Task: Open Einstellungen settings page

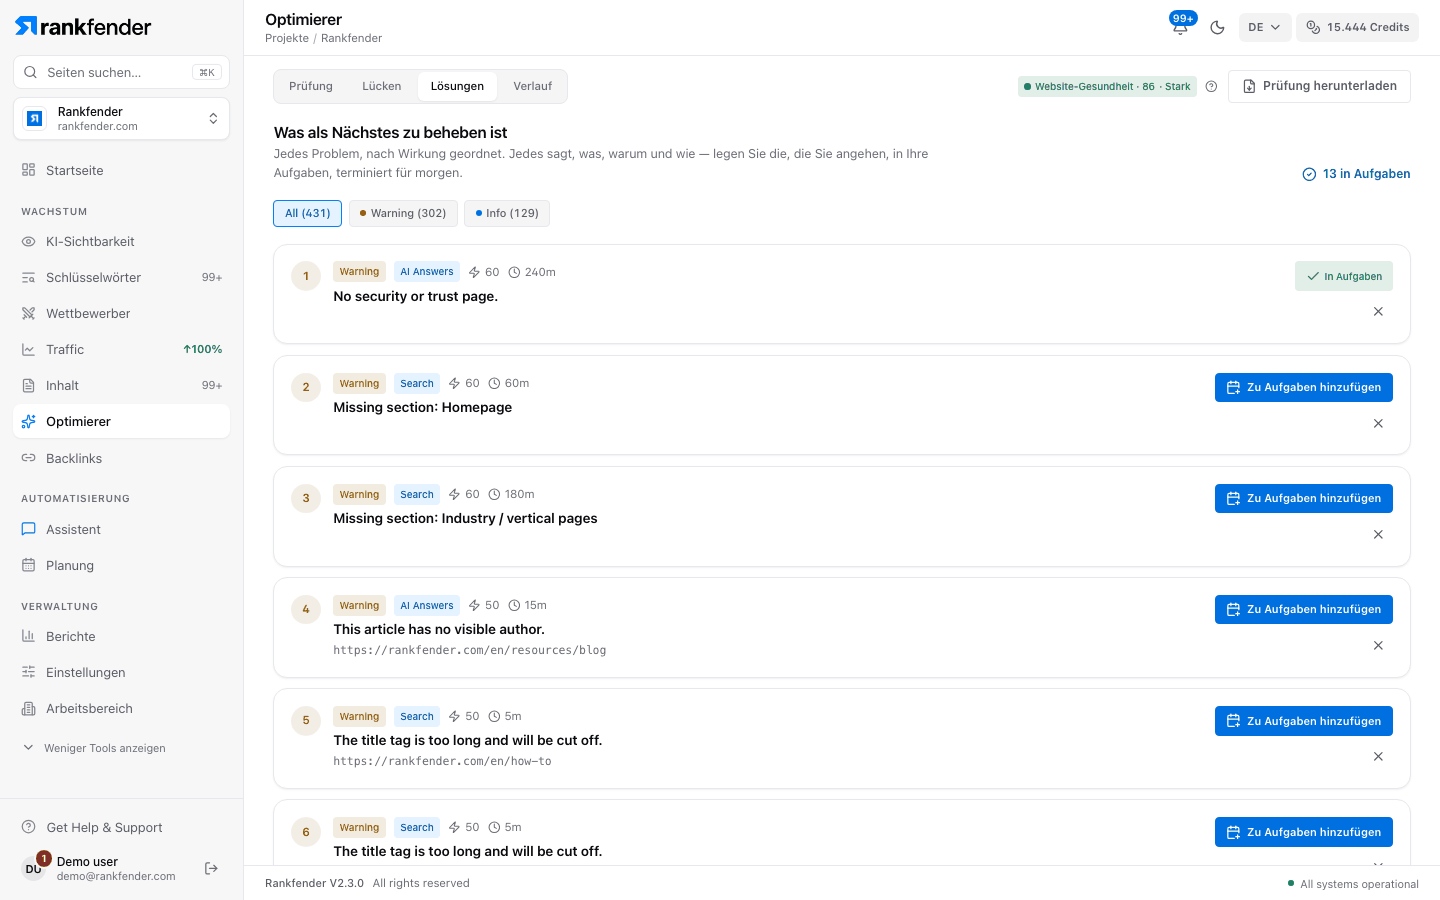Action: click(121, 672)
